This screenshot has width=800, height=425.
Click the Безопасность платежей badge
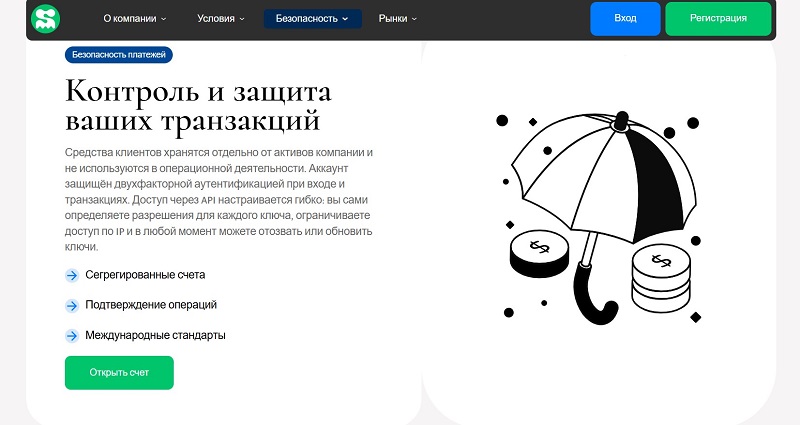point(119,55)
